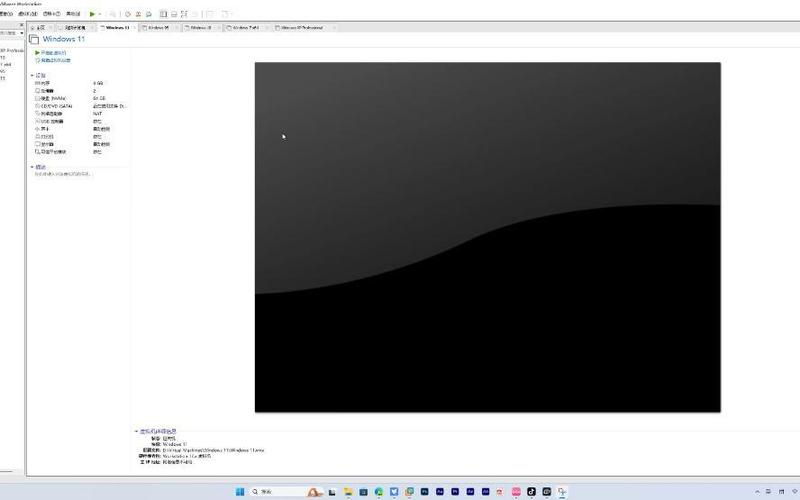Switch to the Windows 7 x64 tab
Screen dimensions: 800x500
(245, 28)
